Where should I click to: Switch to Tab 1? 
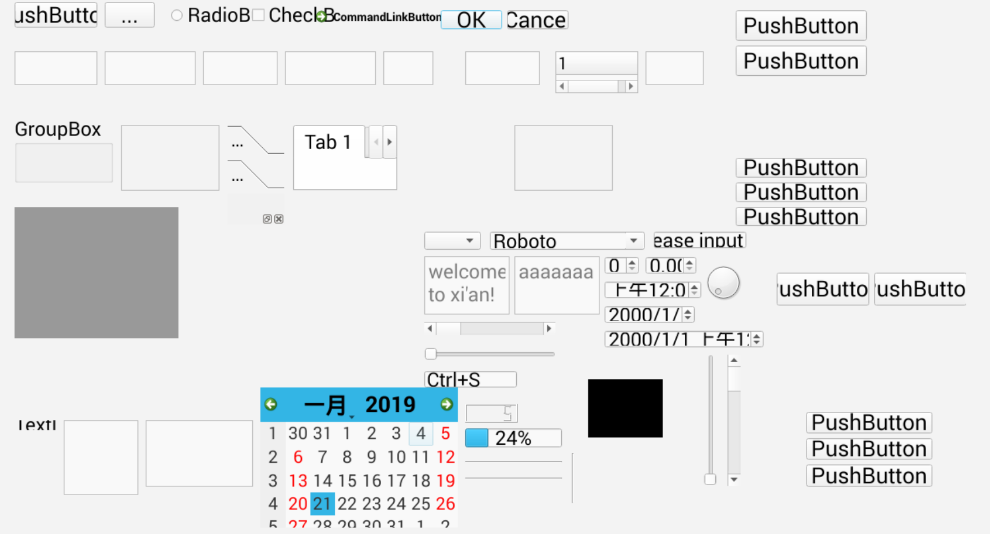click(329, 142)
